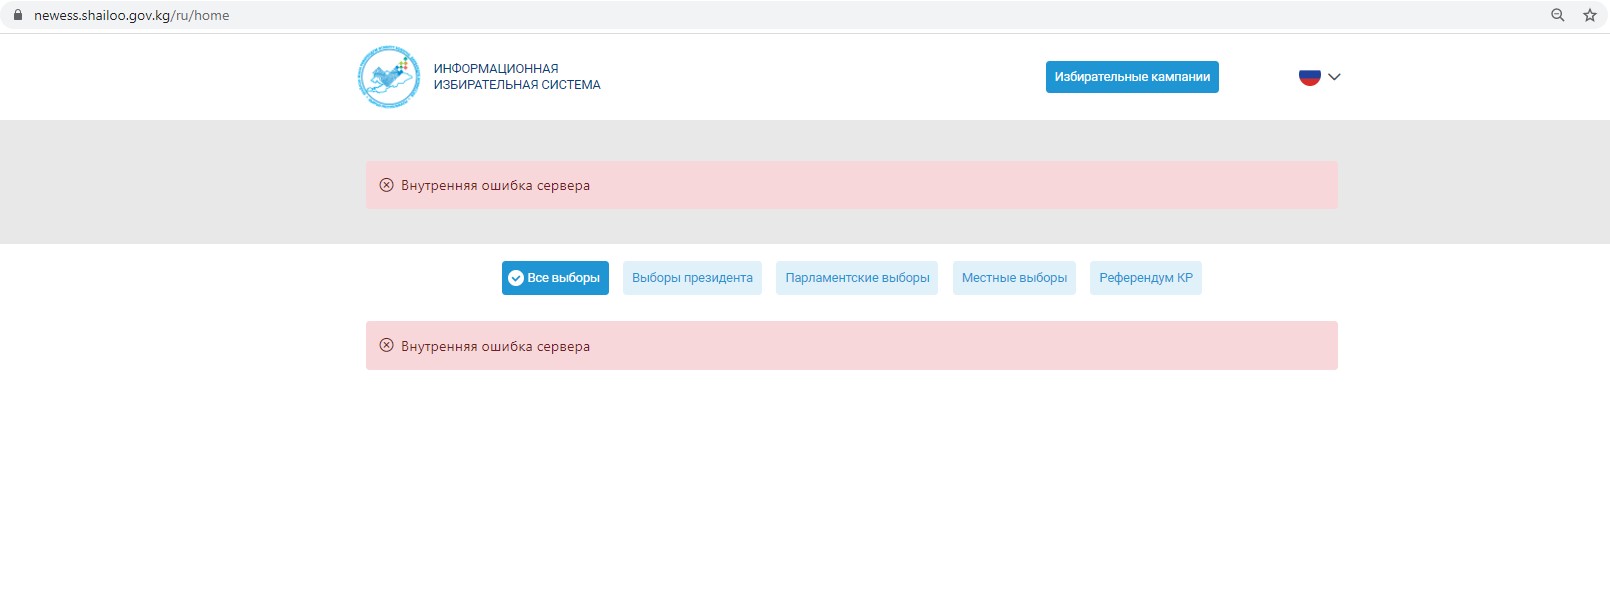
Task: Open the Избирательные кампании button
Action: (x=1132, y=77)
